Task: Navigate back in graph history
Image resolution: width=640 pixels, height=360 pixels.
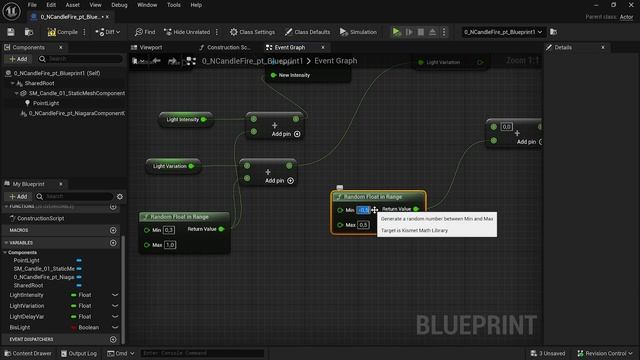Action: (156, 61)
